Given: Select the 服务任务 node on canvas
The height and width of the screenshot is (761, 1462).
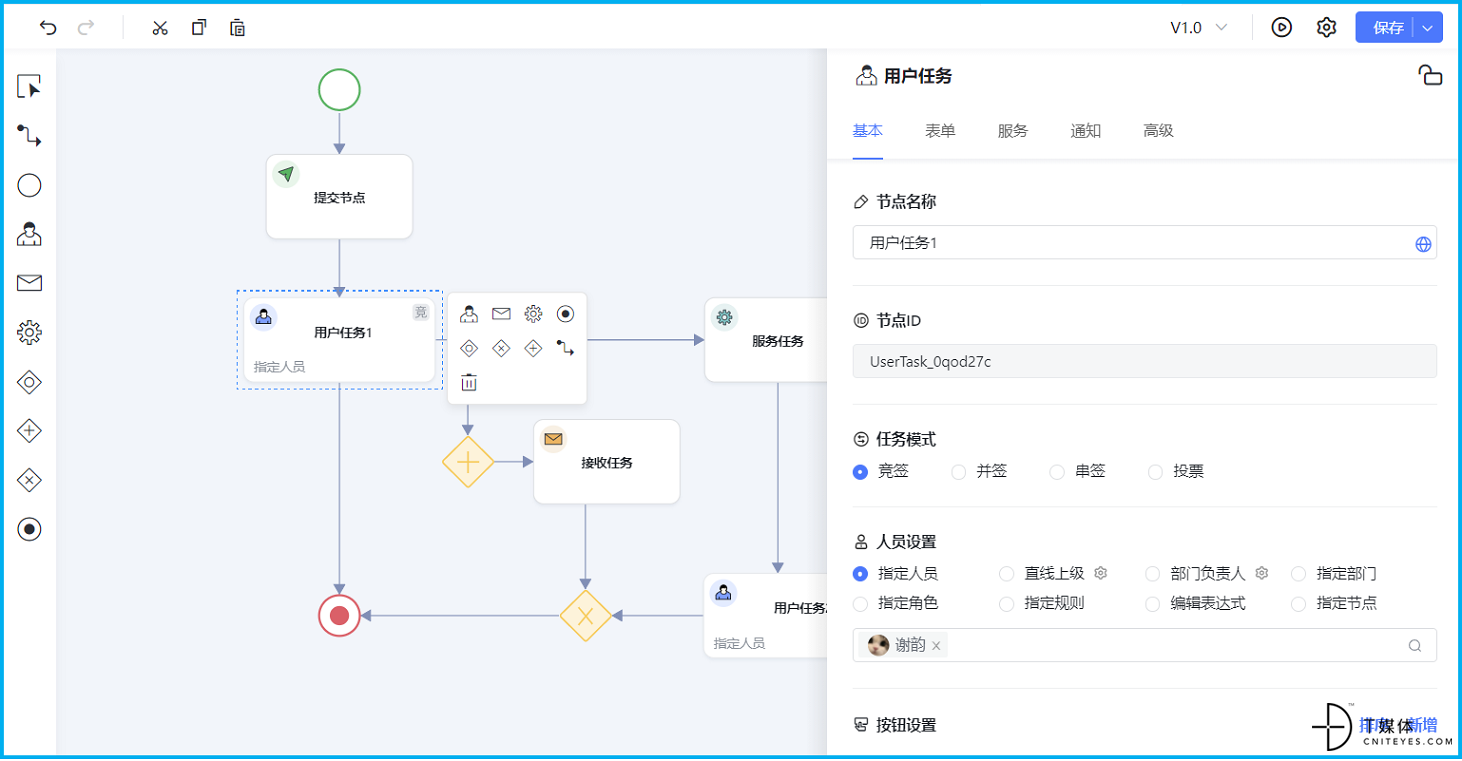Looking at the screenshot, I should 766,340.
